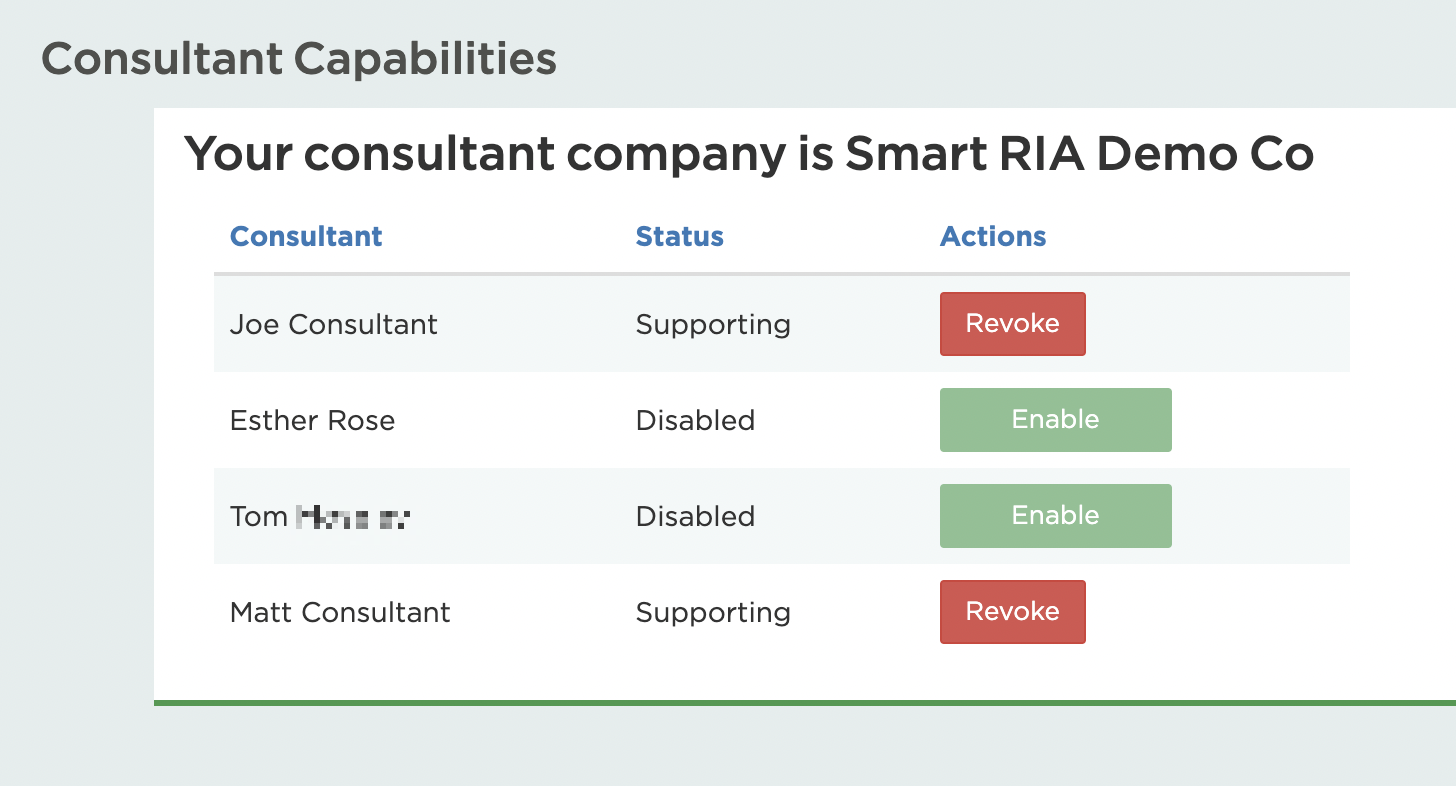Viewport: 1456px width, 786px height.
Task: Disable Joe Consultant's supporting status via Revoke
Action: tap(1012, 323)
